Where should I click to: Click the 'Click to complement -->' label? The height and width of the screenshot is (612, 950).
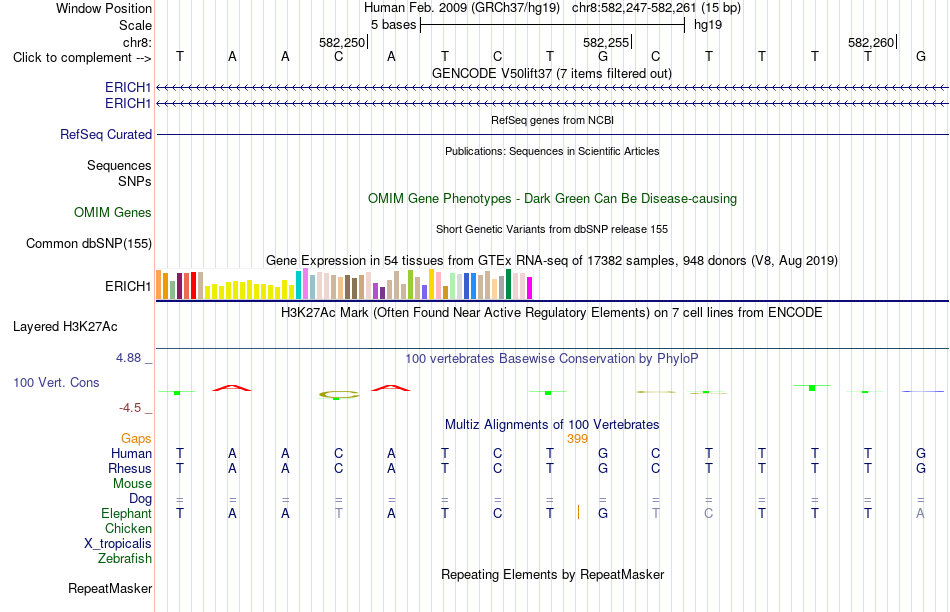(82, 58)
